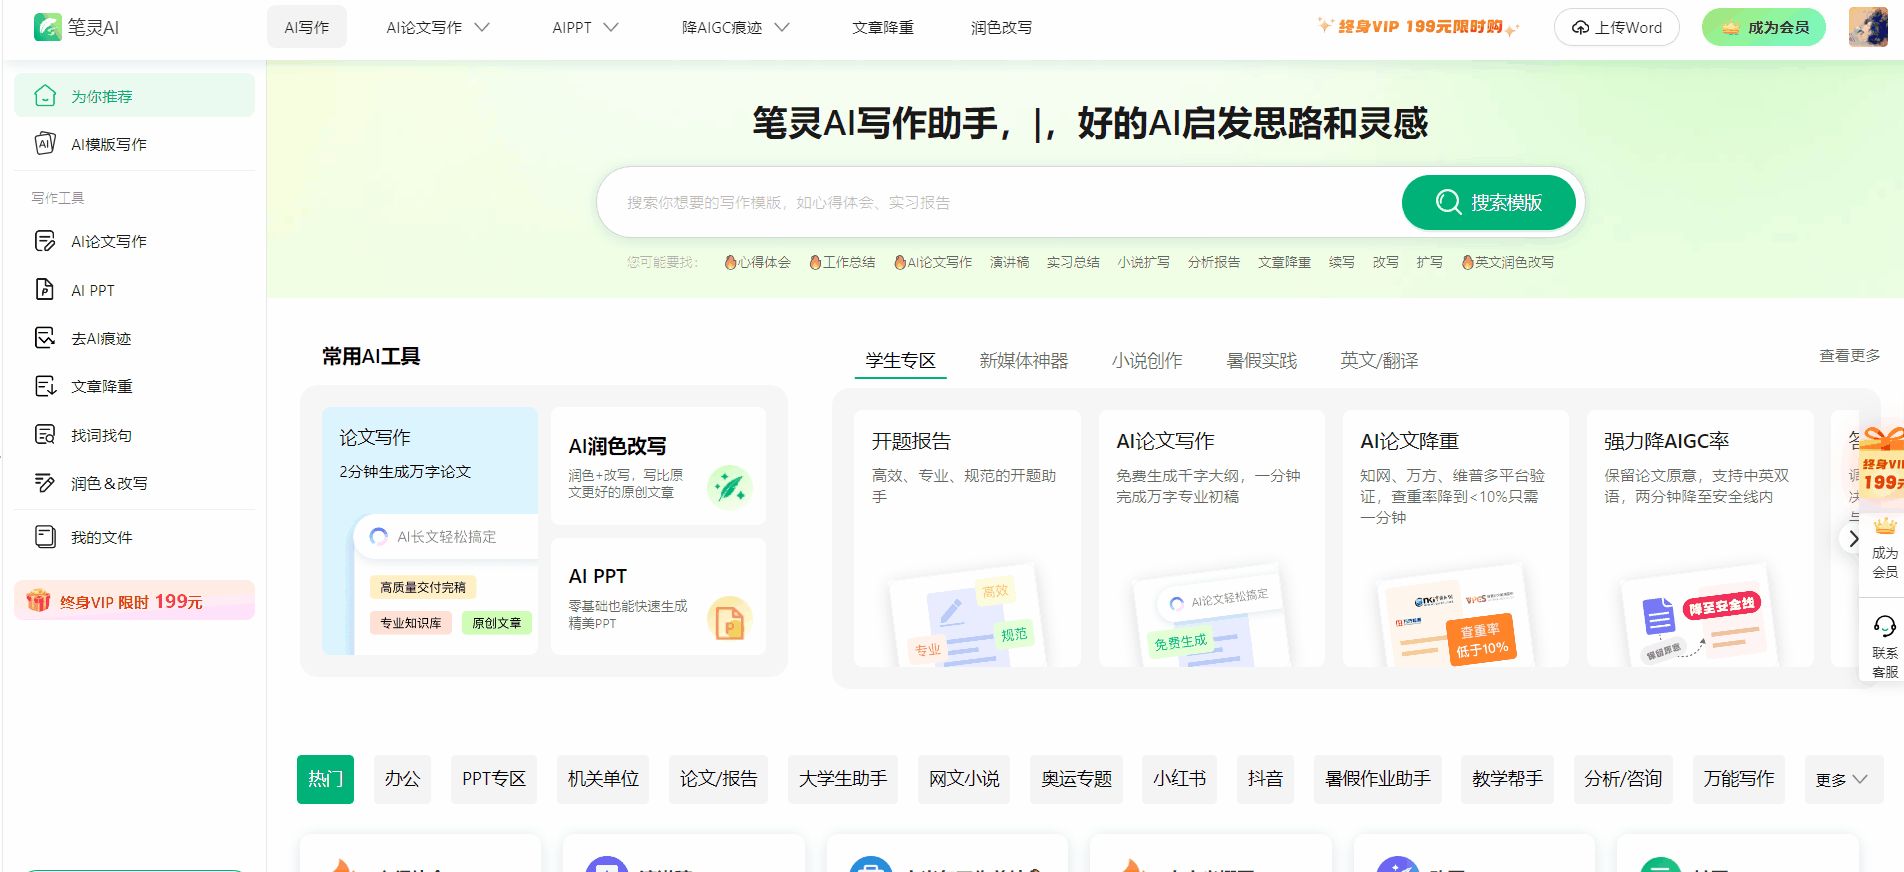
Task: Select the 网文小说 category tab
Action: [964, 779]
